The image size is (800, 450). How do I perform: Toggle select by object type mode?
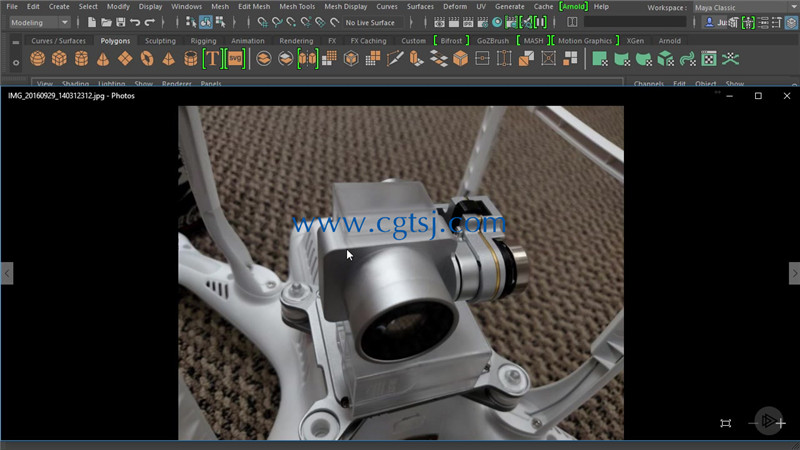pyautogui.click(x=206, y=22)
